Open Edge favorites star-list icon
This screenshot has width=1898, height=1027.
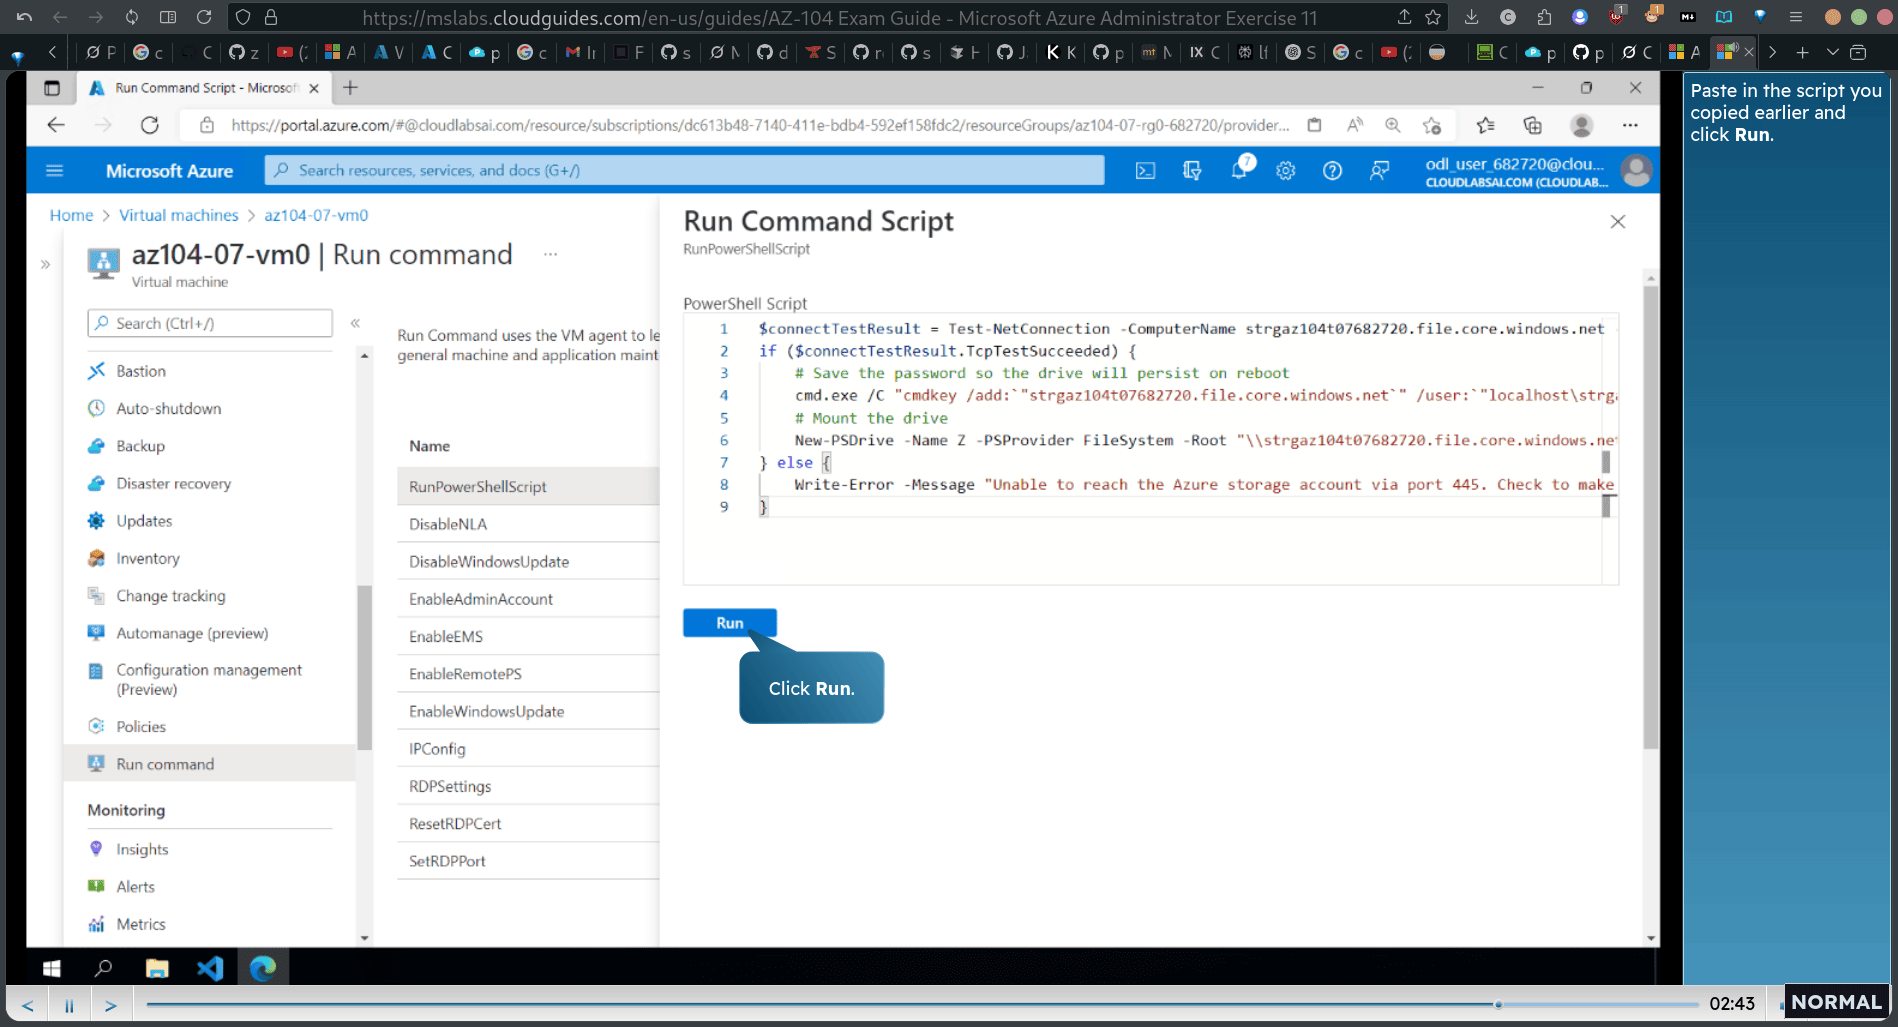[x=1485, y=125]
